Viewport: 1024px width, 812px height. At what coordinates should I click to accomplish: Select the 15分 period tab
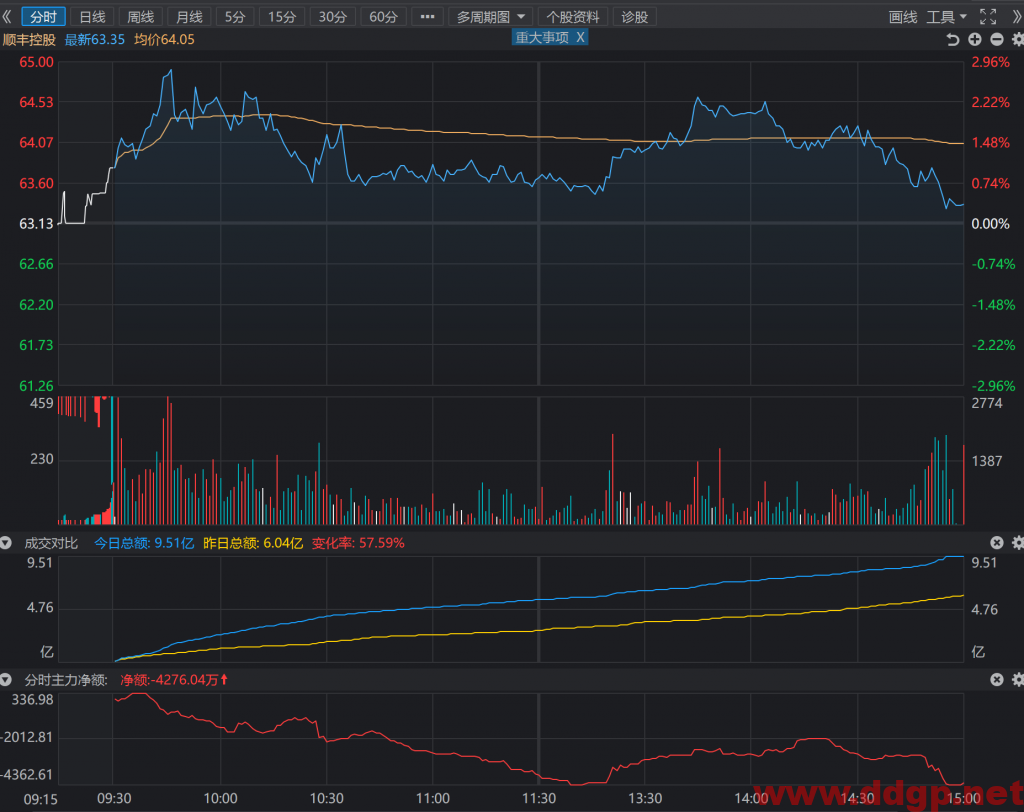point(282,17)
